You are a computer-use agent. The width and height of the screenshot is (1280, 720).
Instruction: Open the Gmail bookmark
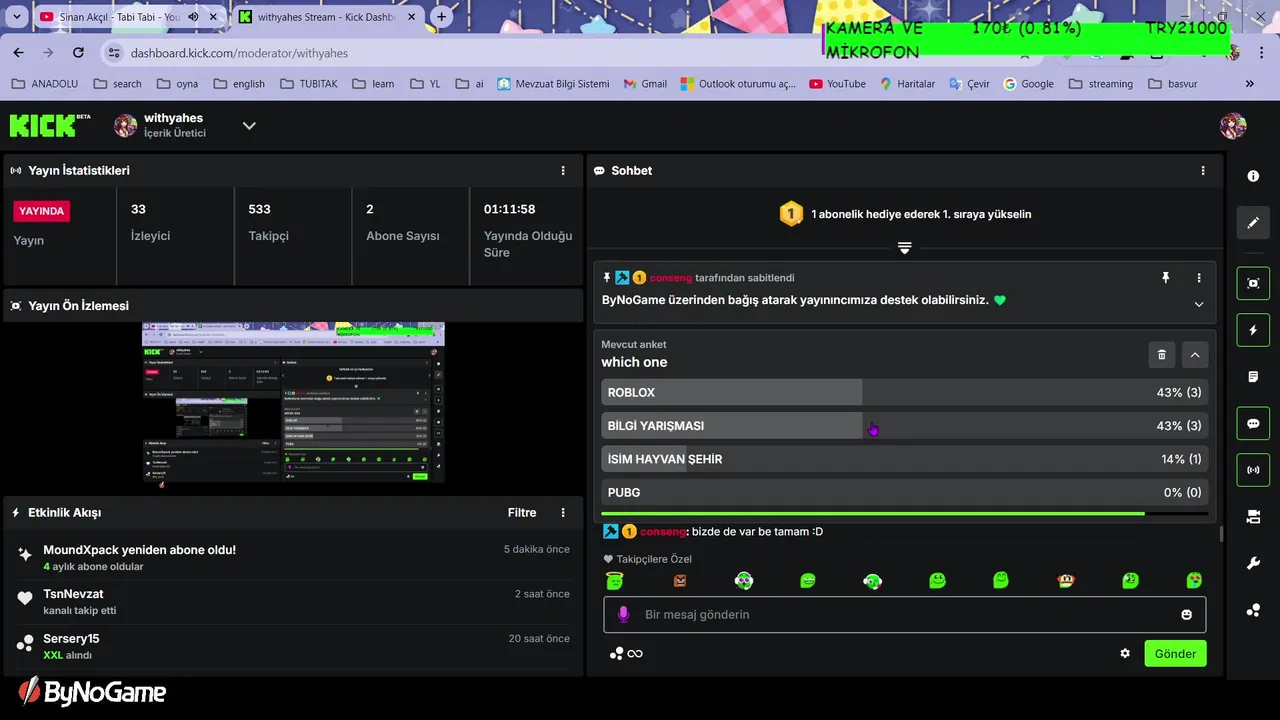[644, 84]
